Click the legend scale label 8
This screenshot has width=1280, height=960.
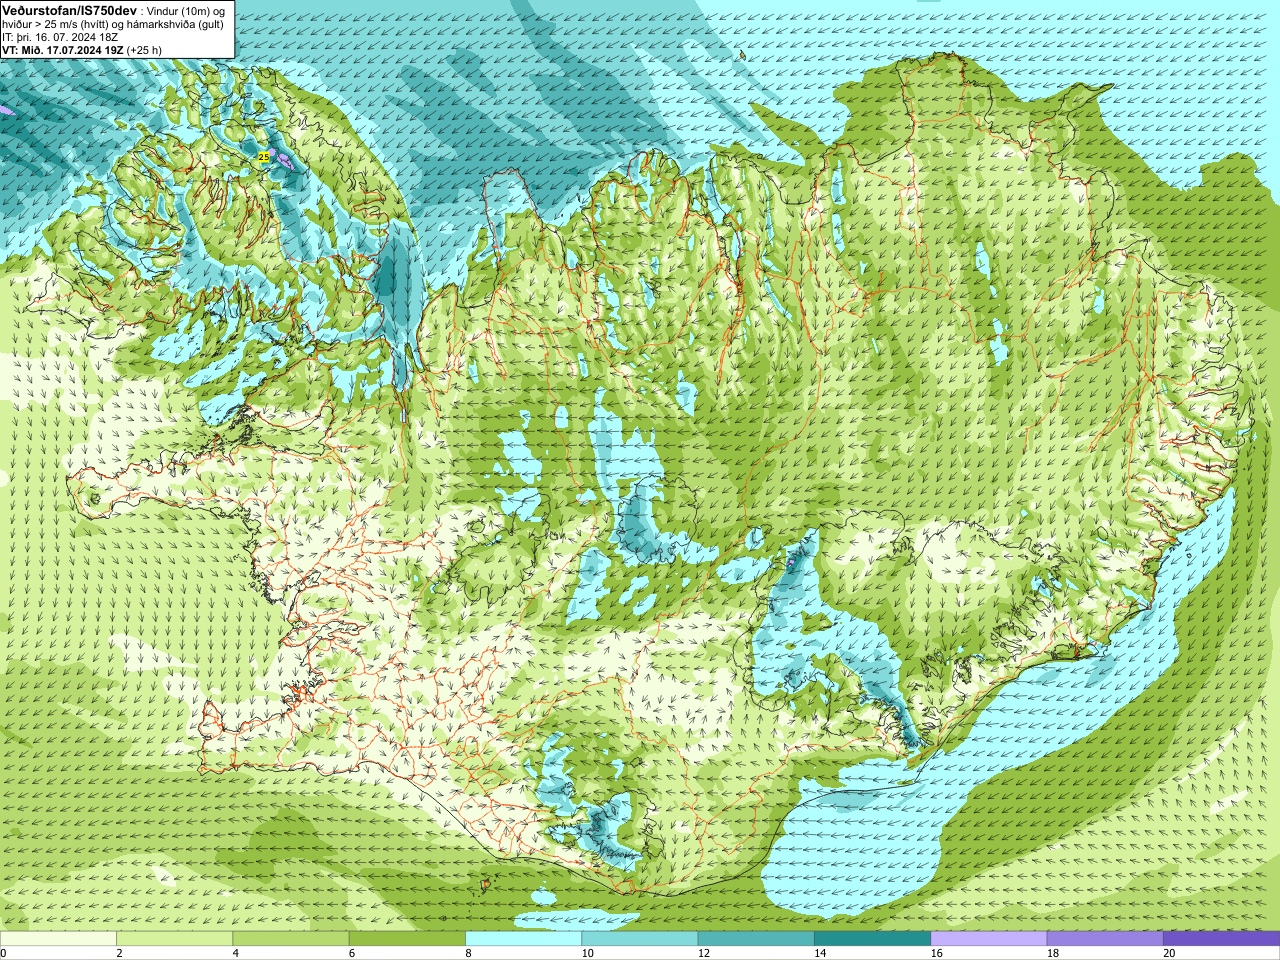467,953
